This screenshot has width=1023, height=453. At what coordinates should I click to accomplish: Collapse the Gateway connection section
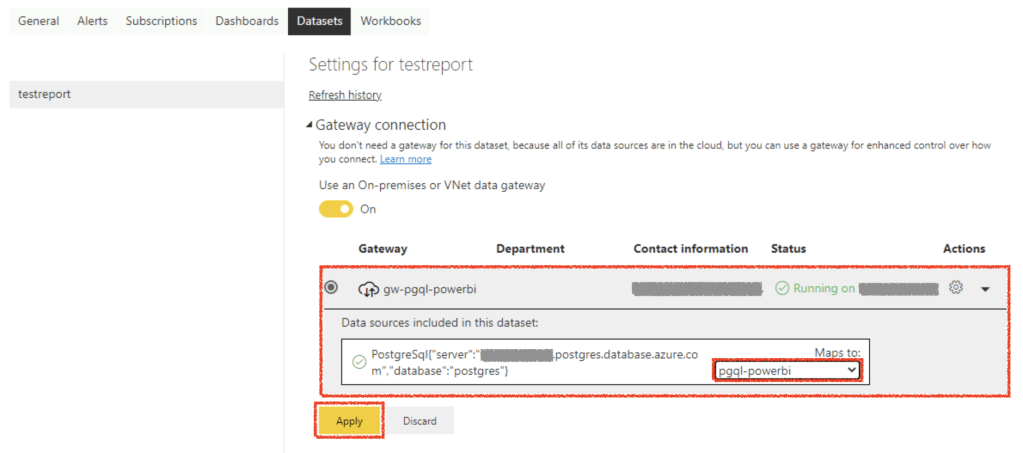[x=310, y=125]
